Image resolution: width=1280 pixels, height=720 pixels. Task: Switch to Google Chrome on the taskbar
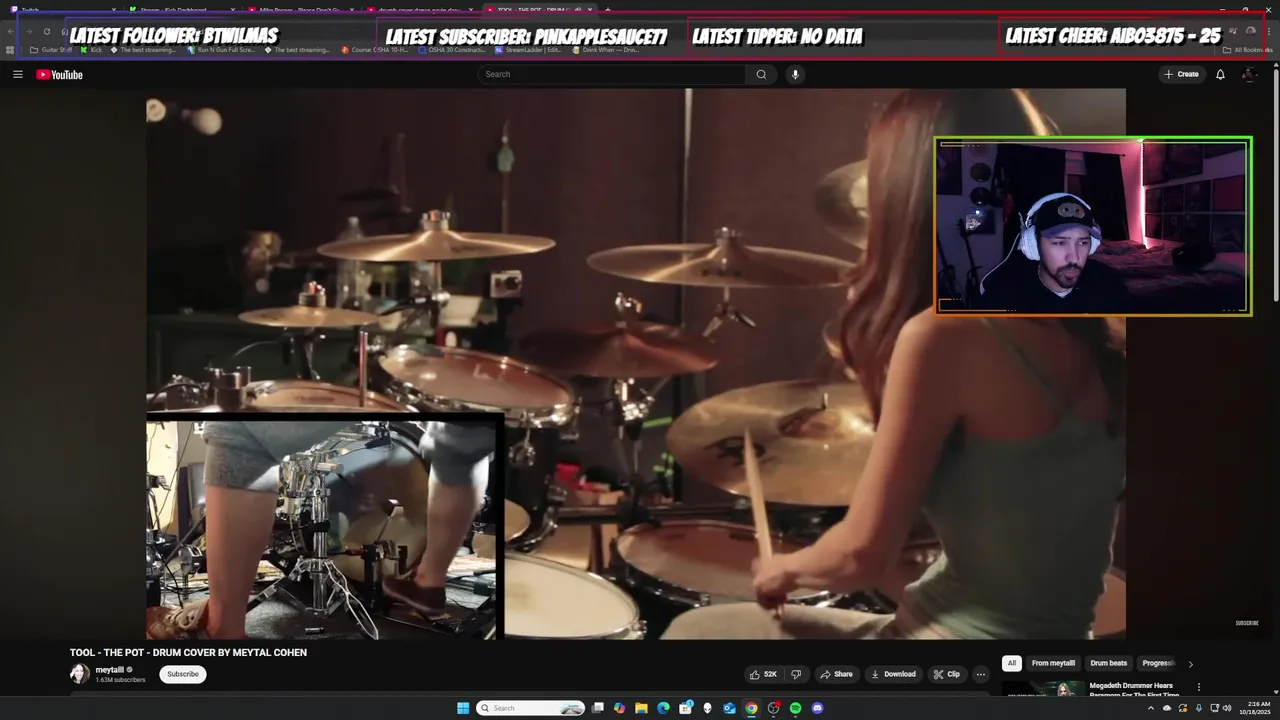tap(751, 708)
